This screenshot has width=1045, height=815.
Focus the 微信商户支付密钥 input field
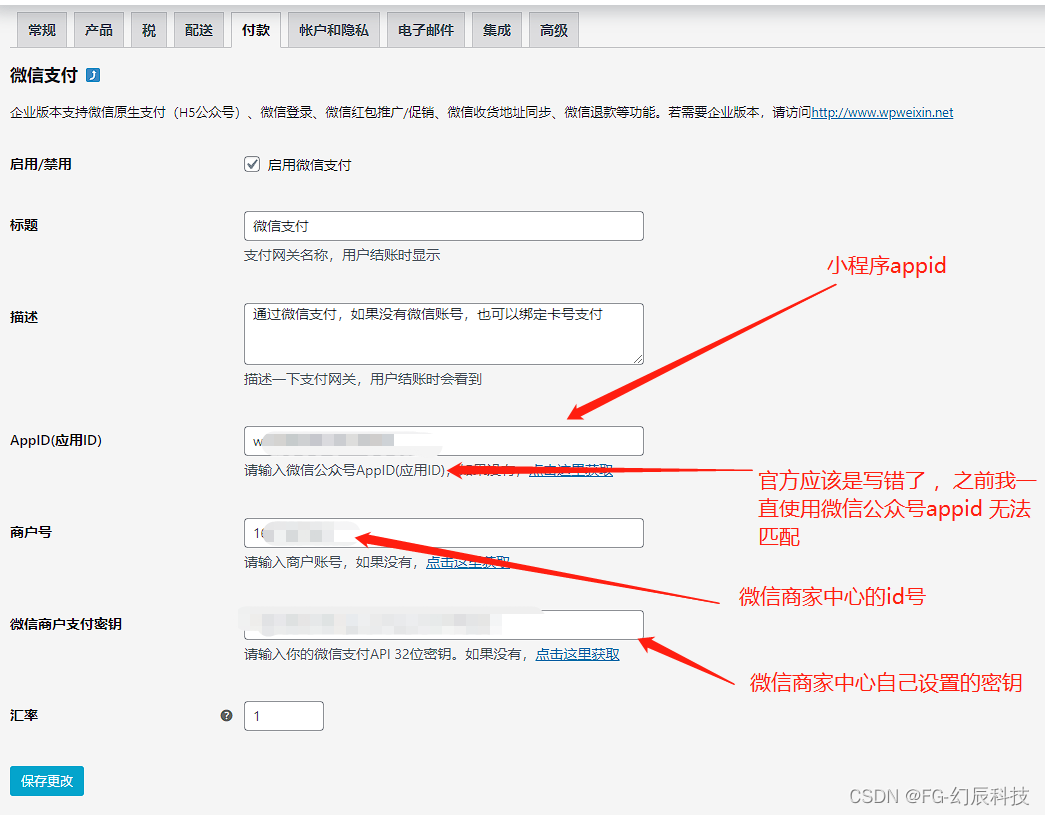click(444, 624)
